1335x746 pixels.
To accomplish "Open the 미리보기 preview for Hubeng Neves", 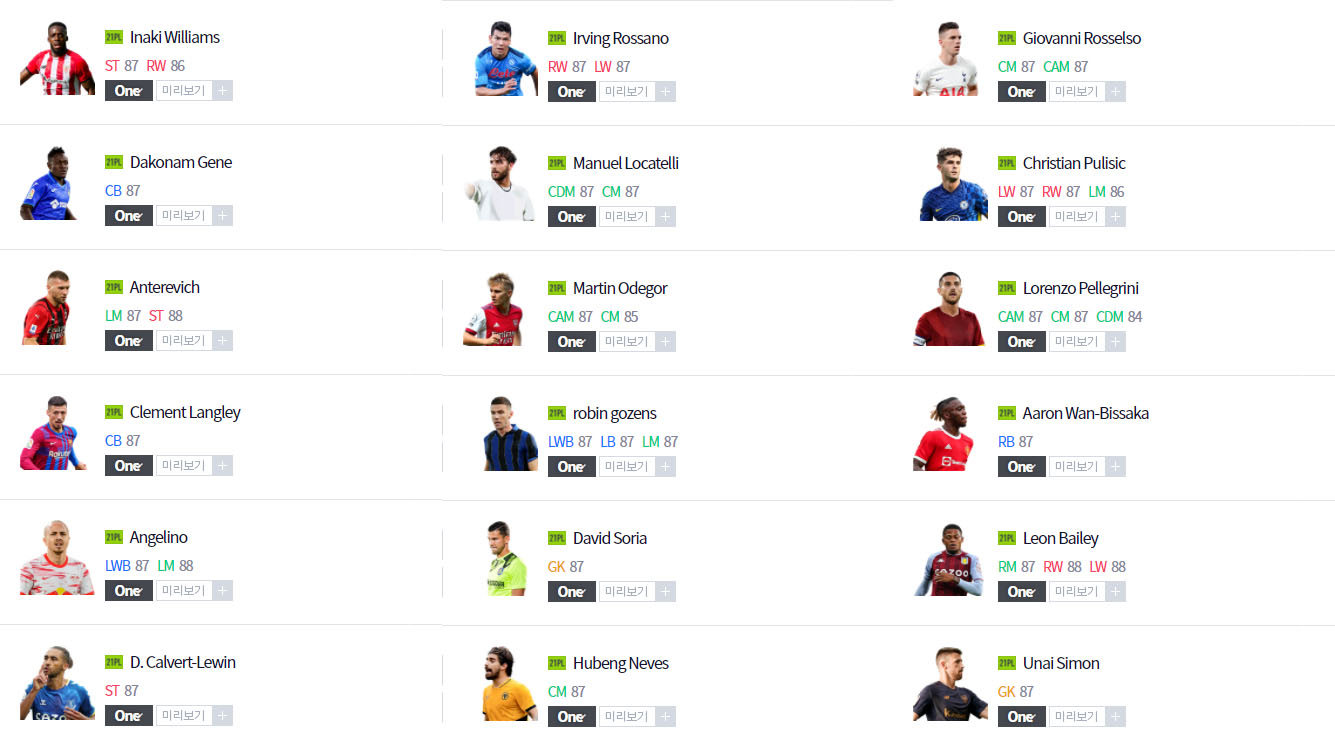I will [x=627, y=716].
